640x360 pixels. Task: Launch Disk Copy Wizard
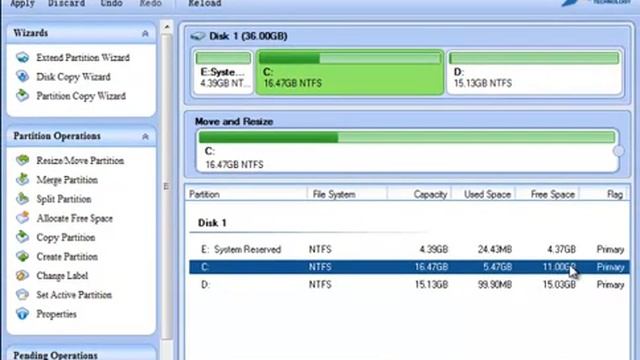click(x=73, y=77)
